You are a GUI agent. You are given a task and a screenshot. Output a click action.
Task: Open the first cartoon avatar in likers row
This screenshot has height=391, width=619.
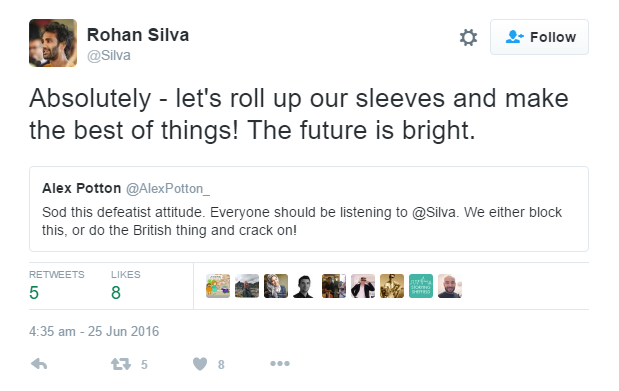218,286
